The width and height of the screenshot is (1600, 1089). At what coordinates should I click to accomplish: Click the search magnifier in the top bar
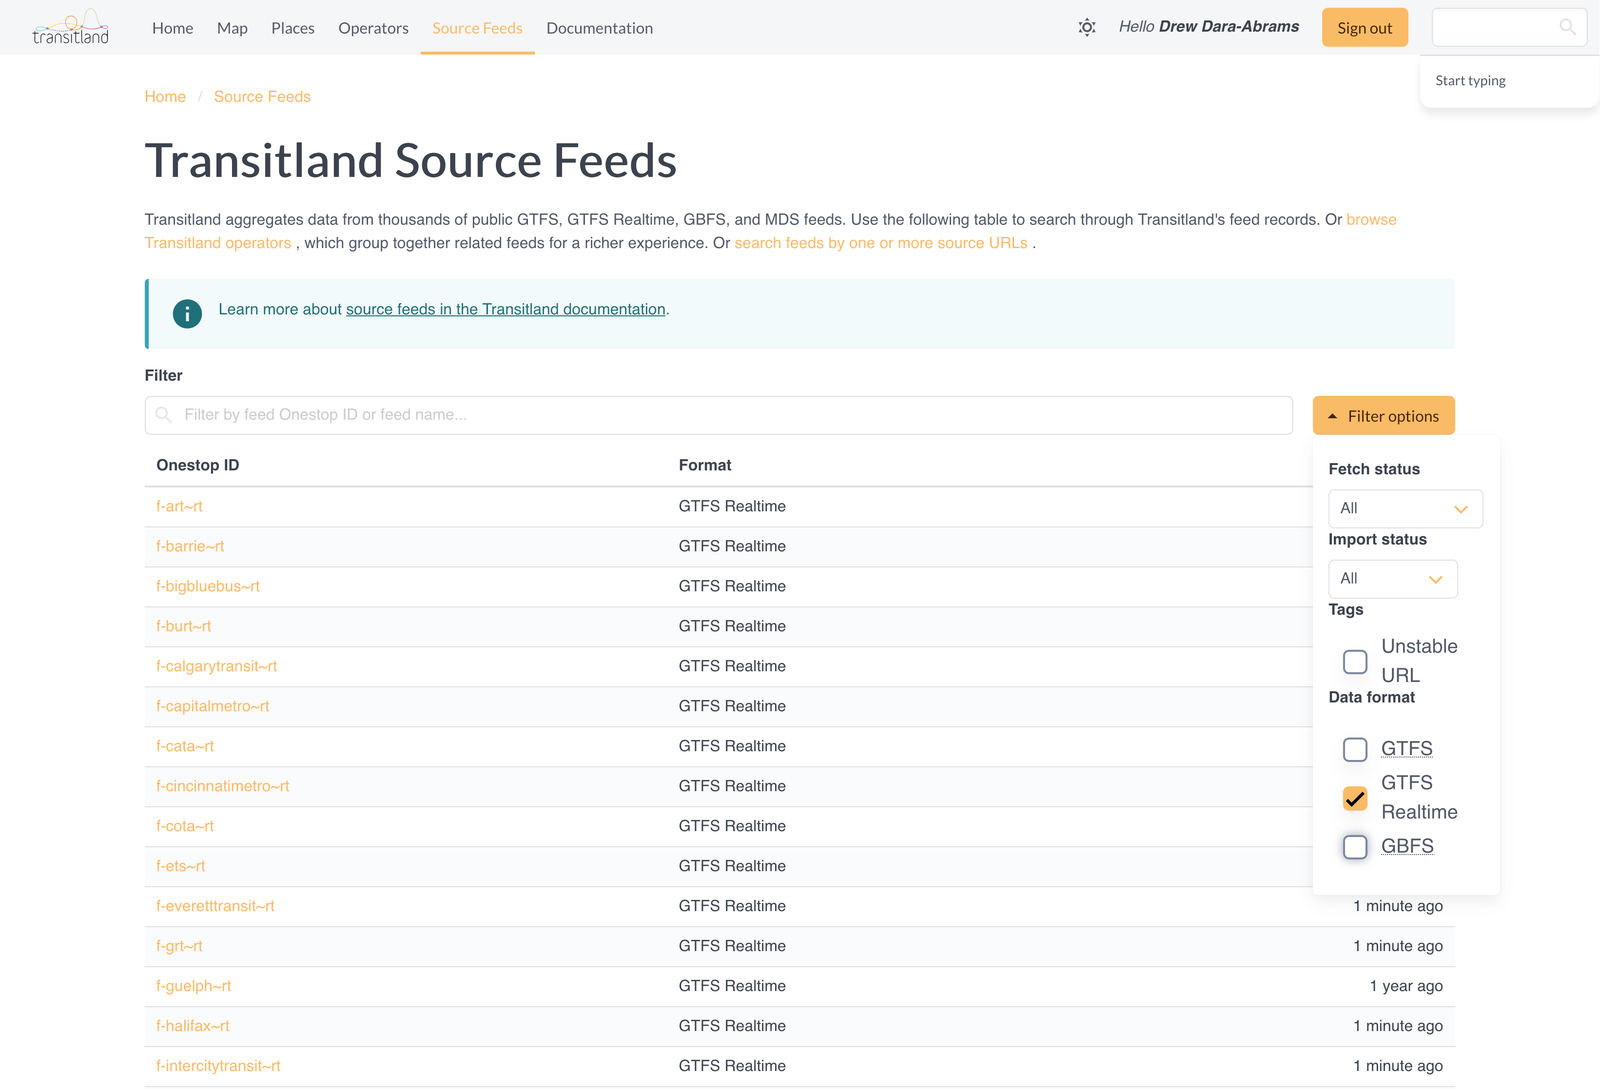(x=1568, y=27)
